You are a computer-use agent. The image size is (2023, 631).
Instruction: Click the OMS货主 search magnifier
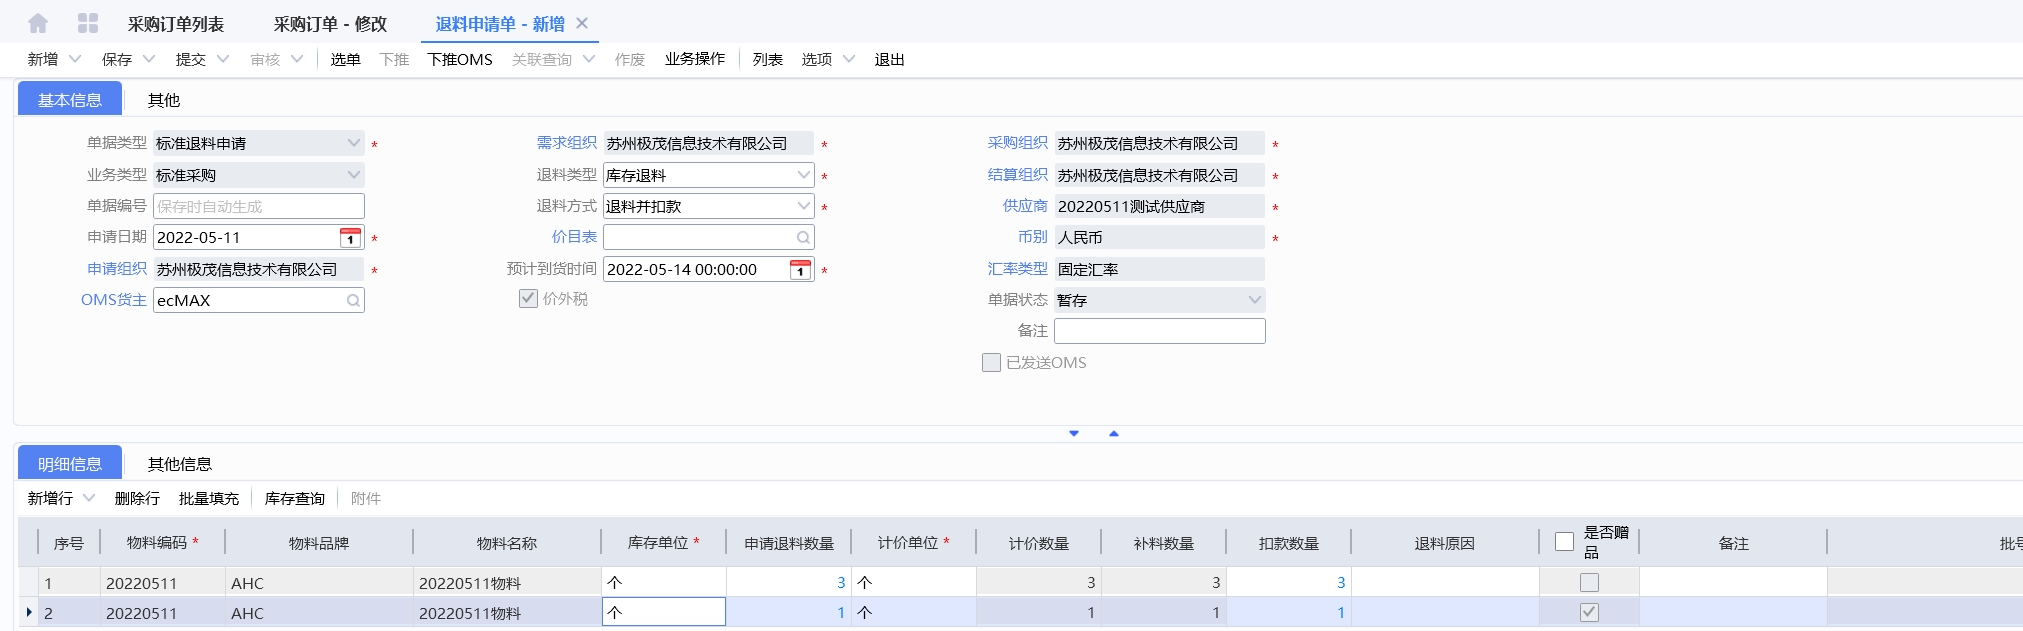click(x=353, y=301)
